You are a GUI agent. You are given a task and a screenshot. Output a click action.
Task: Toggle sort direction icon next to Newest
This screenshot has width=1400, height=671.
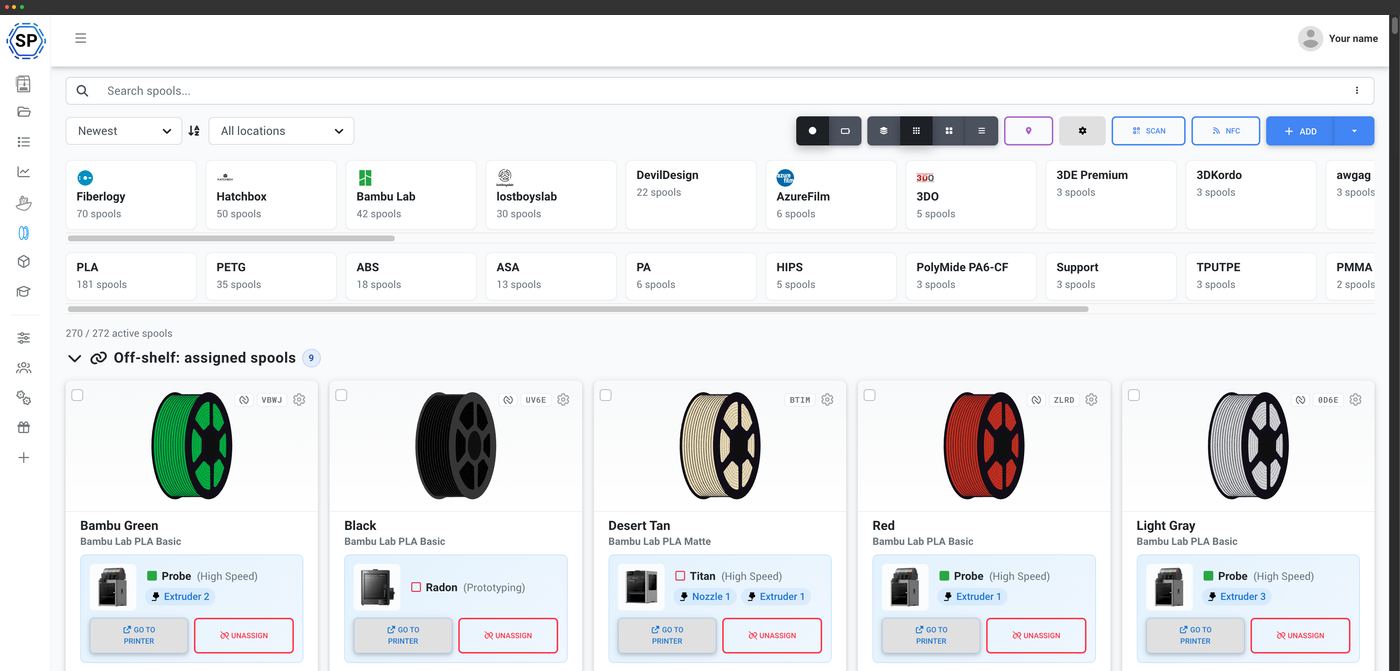(x=194, y=131)
